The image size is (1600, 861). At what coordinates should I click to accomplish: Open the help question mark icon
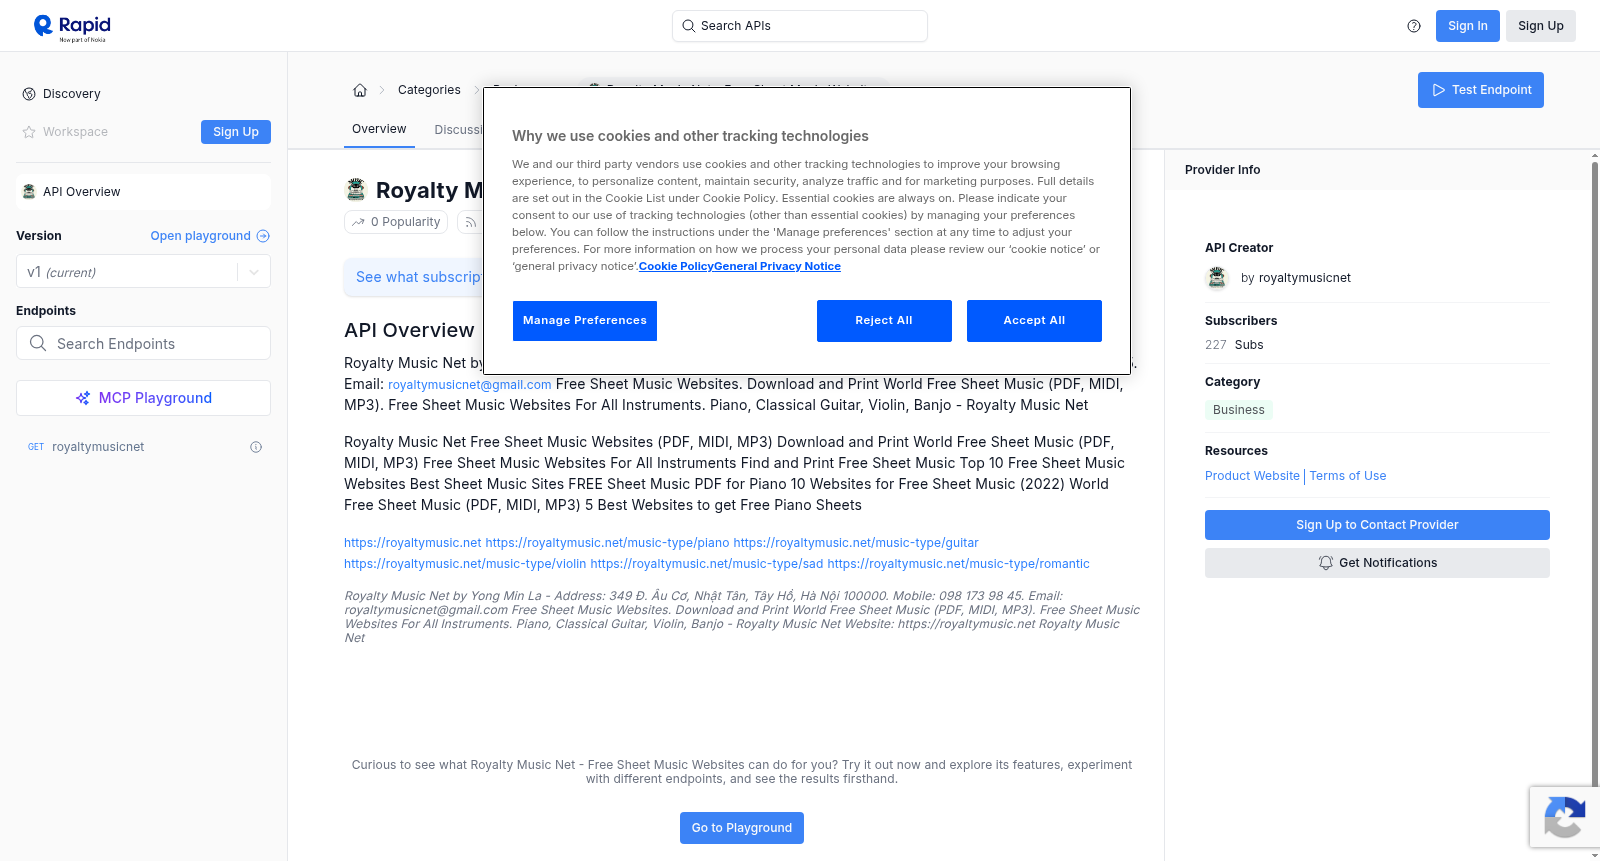click(1414, 26)
